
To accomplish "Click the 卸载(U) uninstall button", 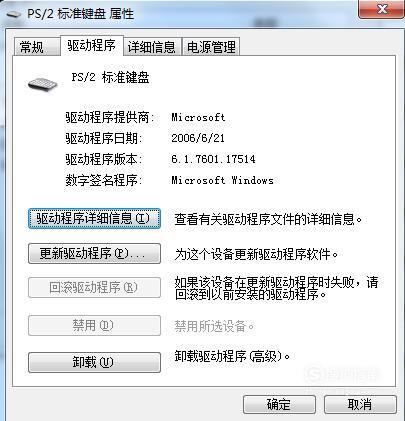I will pos(94,362).
